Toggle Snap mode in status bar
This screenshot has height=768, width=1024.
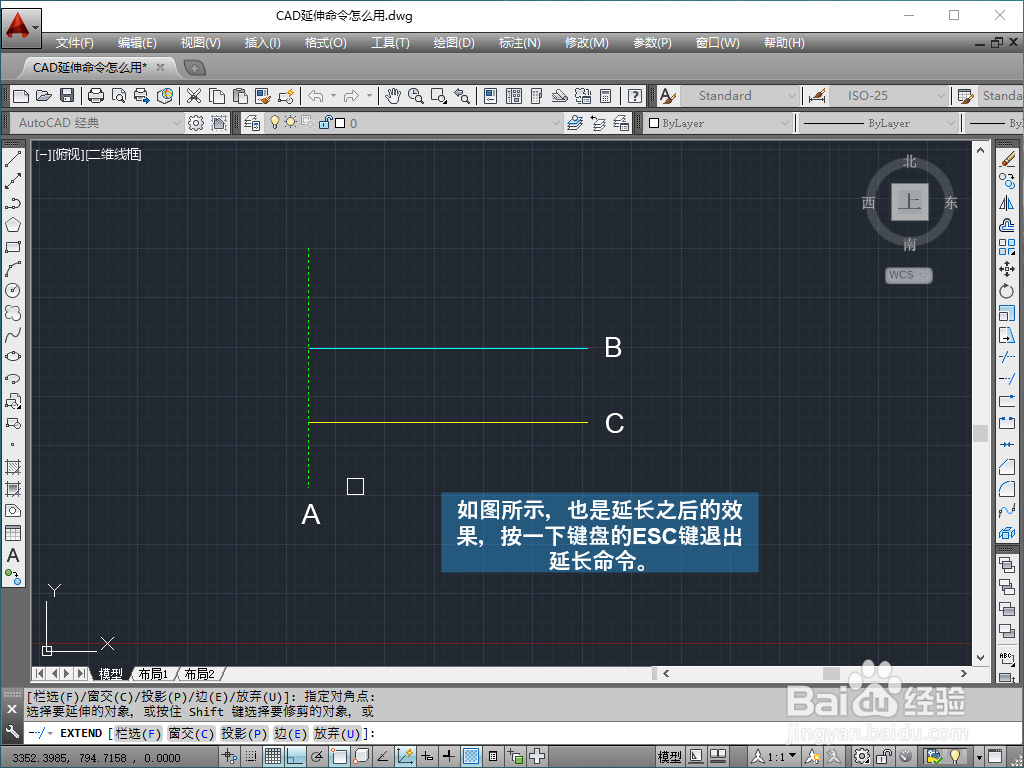coord(251,756)
